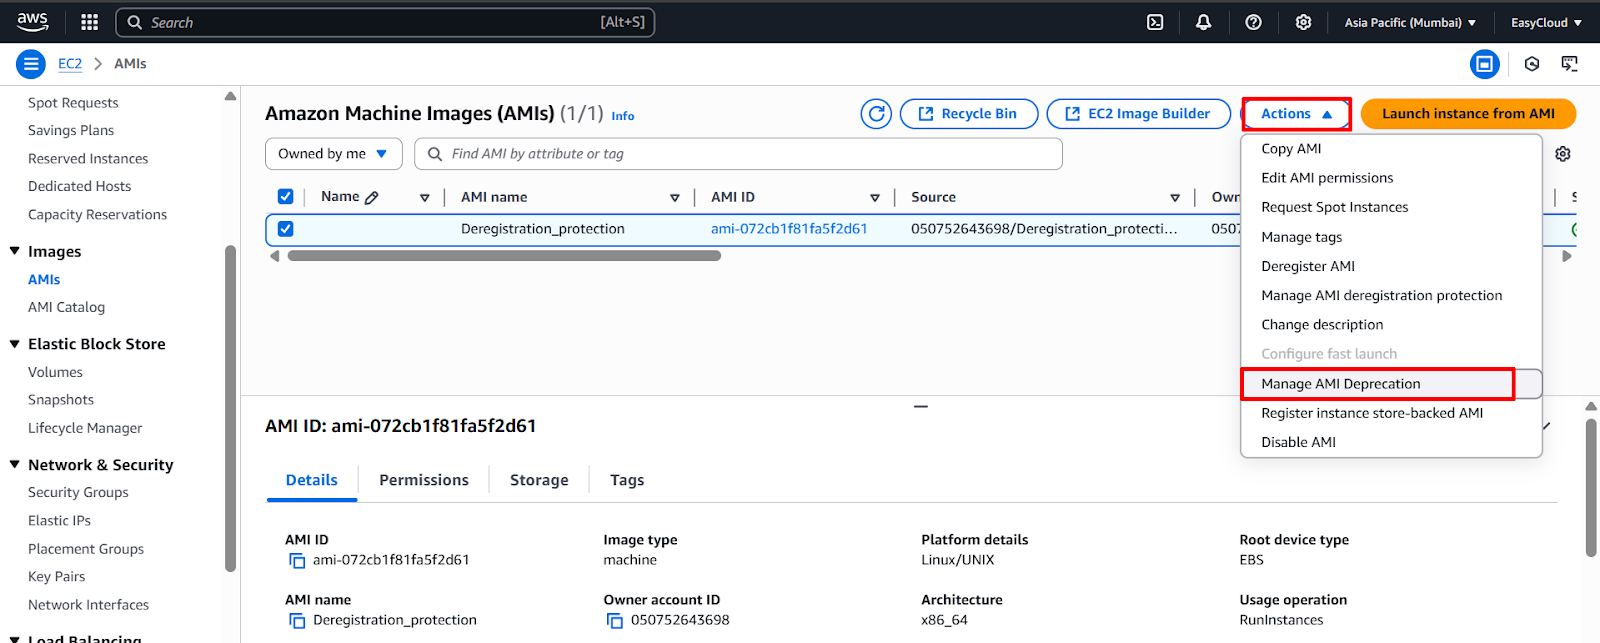The image size is (1600, 643).
Task: Edit the Name column pencil icon
Action: [372, 198]
